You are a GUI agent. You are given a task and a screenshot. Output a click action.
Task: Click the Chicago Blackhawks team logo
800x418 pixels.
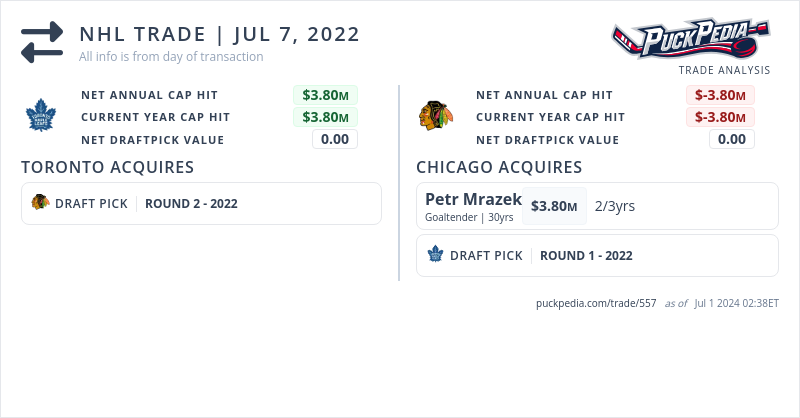(x=437, y=116)
